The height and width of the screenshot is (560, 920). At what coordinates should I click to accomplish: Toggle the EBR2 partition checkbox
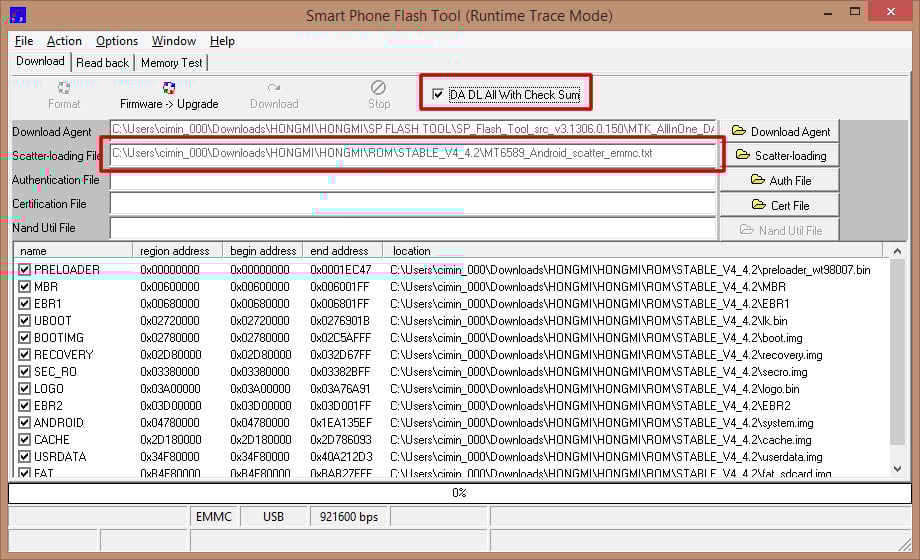click(24, 406)
